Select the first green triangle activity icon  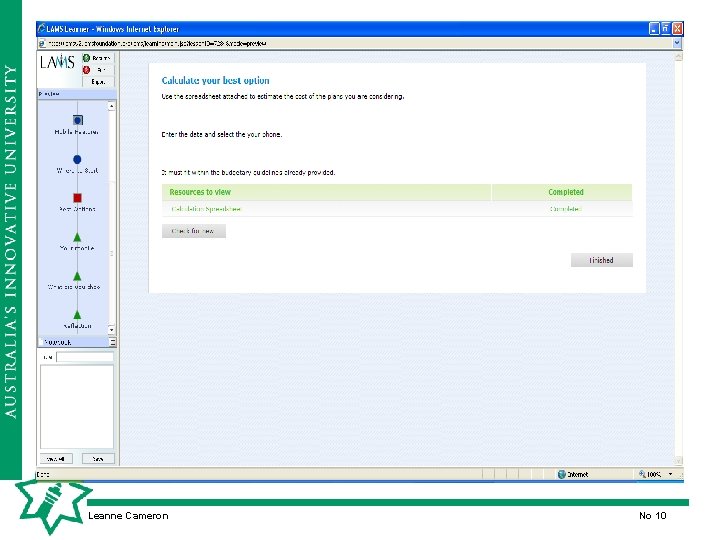pyautogui.click(x=77, y=237)
